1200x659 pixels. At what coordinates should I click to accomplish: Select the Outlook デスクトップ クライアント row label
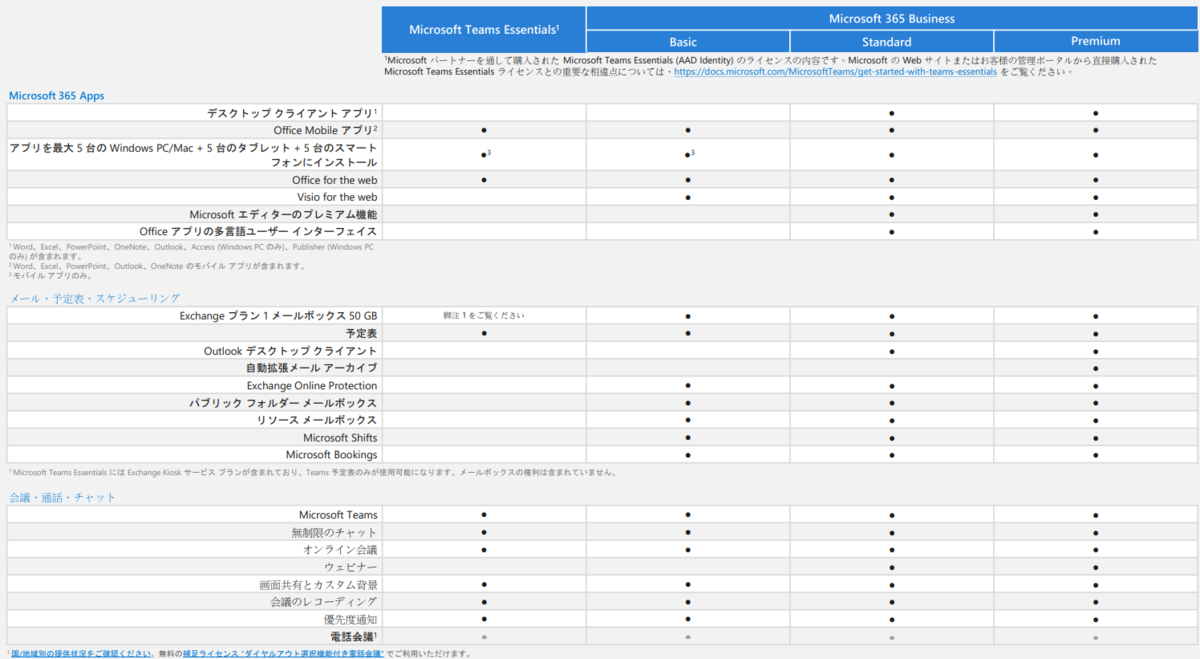coord(290,351)
